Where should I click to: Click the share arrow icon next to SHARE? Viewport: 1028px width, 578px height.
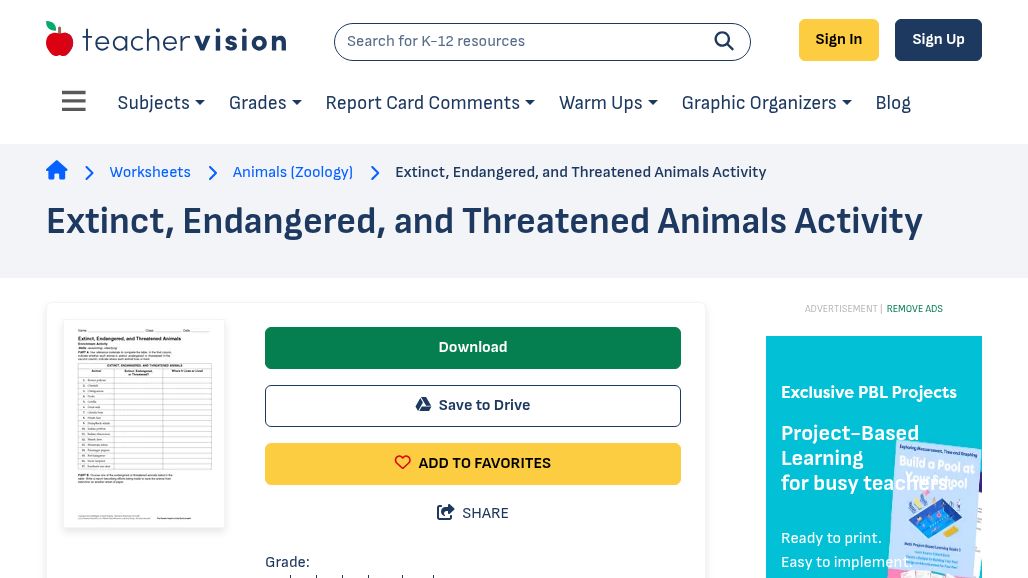(446, 512)
